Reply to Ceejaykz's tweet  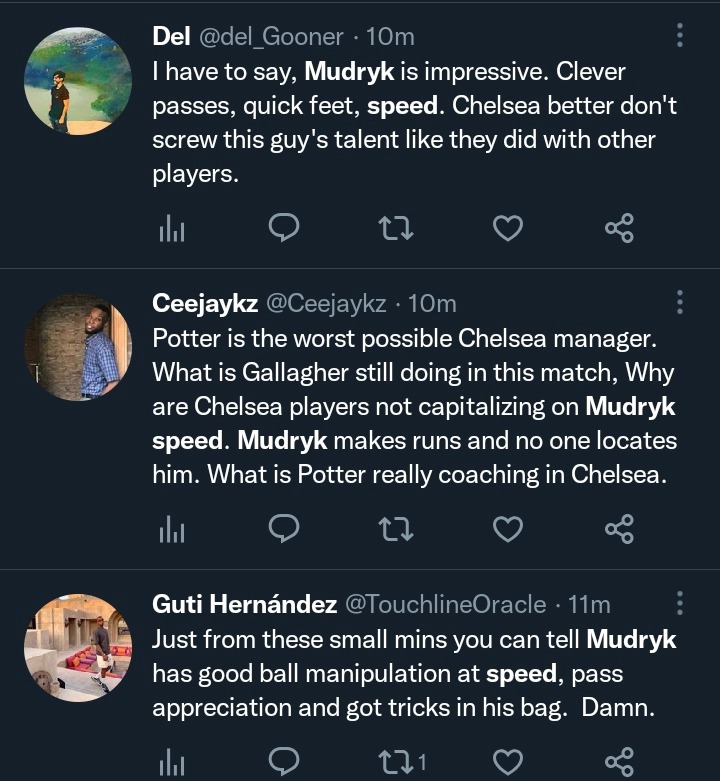[285, 528]
